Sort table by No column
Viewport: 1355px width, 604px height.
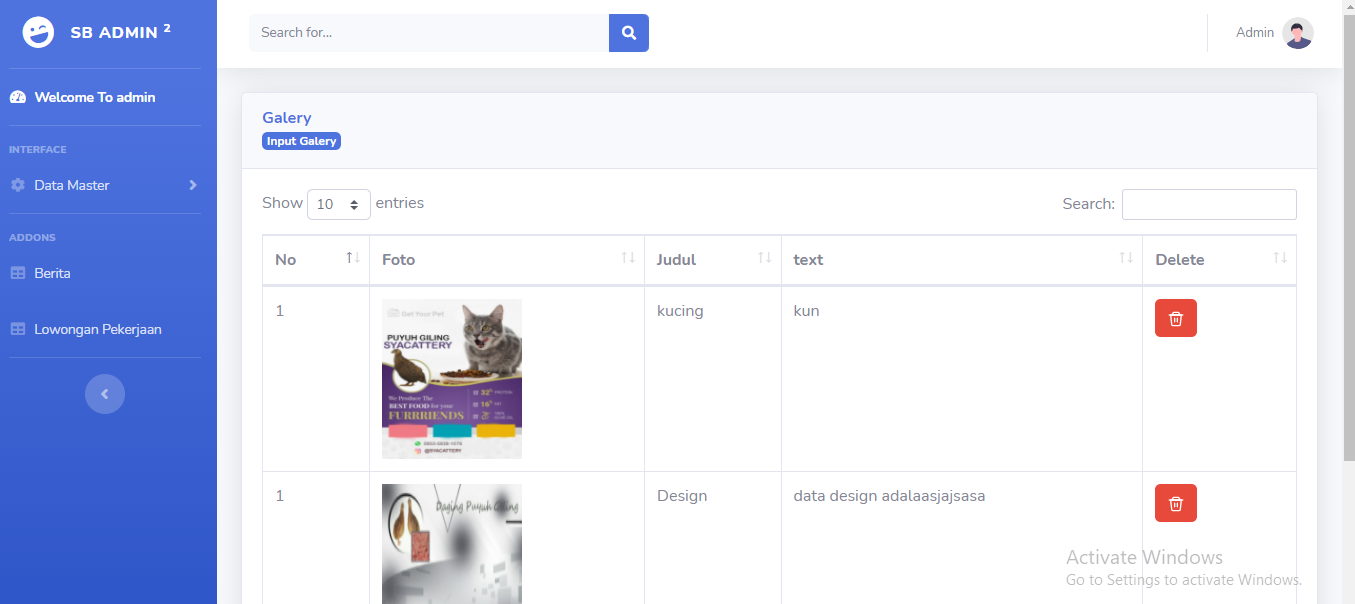pyautogui.click(x=316, y=260)
